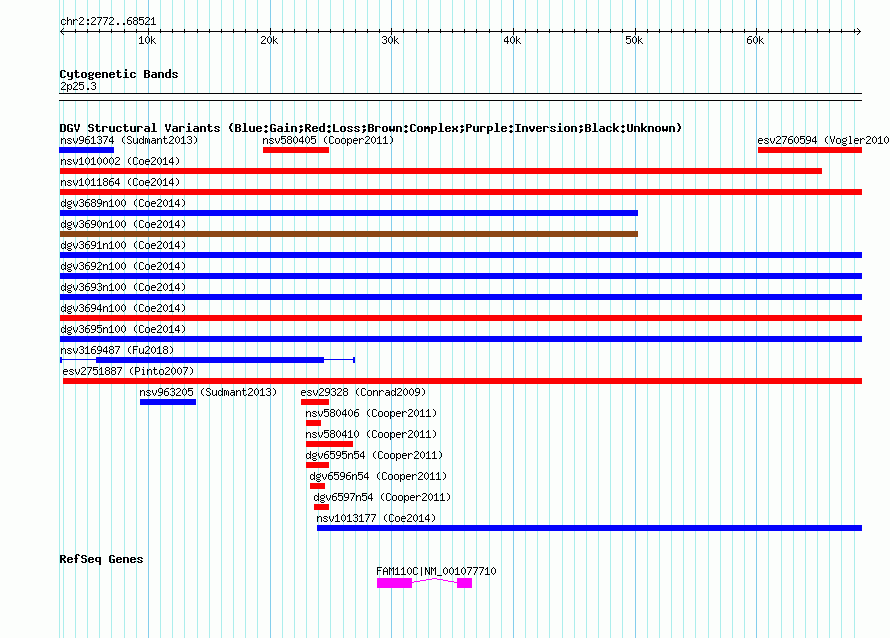Select esv29328 (Conrad2009) label
890x638 pixels.
(363, 392)
